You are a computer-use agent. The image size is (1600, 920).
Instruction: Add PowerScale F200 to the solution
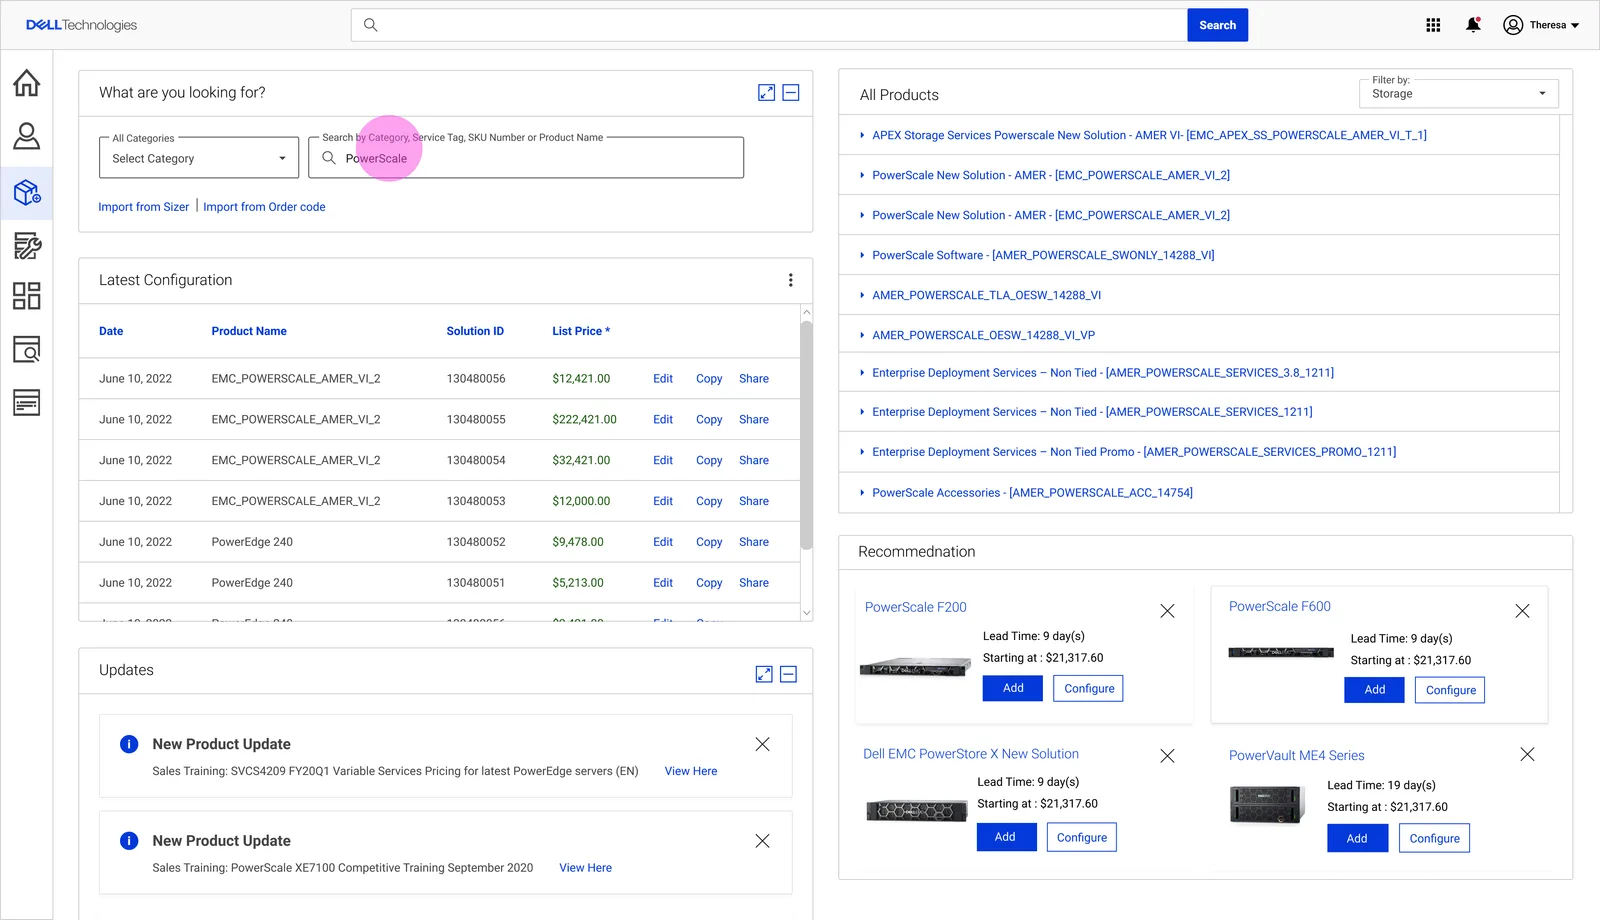(1013, 688)
